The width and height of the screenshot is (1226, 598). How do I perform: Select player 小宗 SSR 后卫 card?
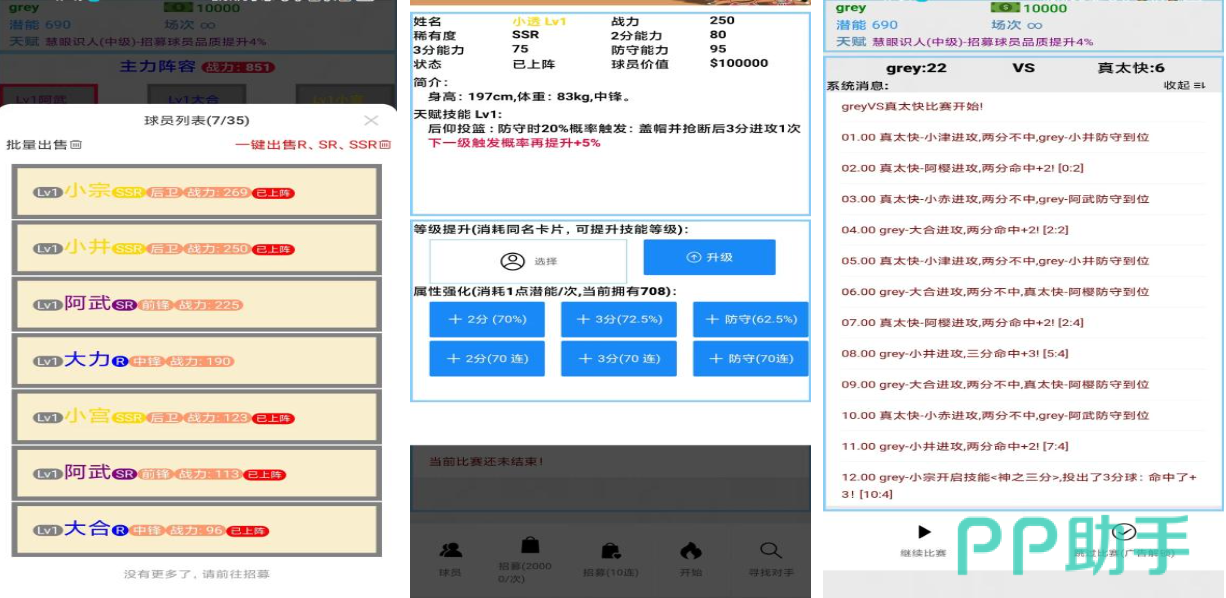click(x=196, y=192)
